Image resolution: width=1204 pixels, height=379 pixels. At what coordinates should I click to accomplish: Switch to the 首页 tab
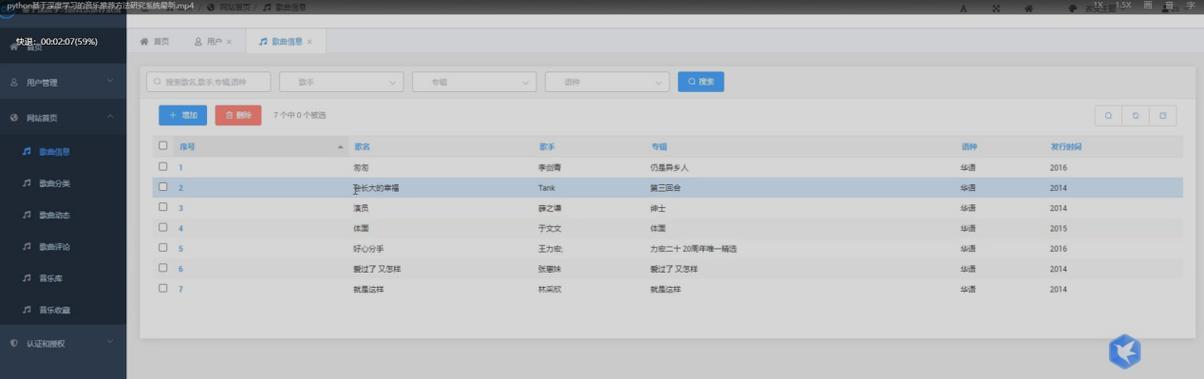tap(155, 42)
